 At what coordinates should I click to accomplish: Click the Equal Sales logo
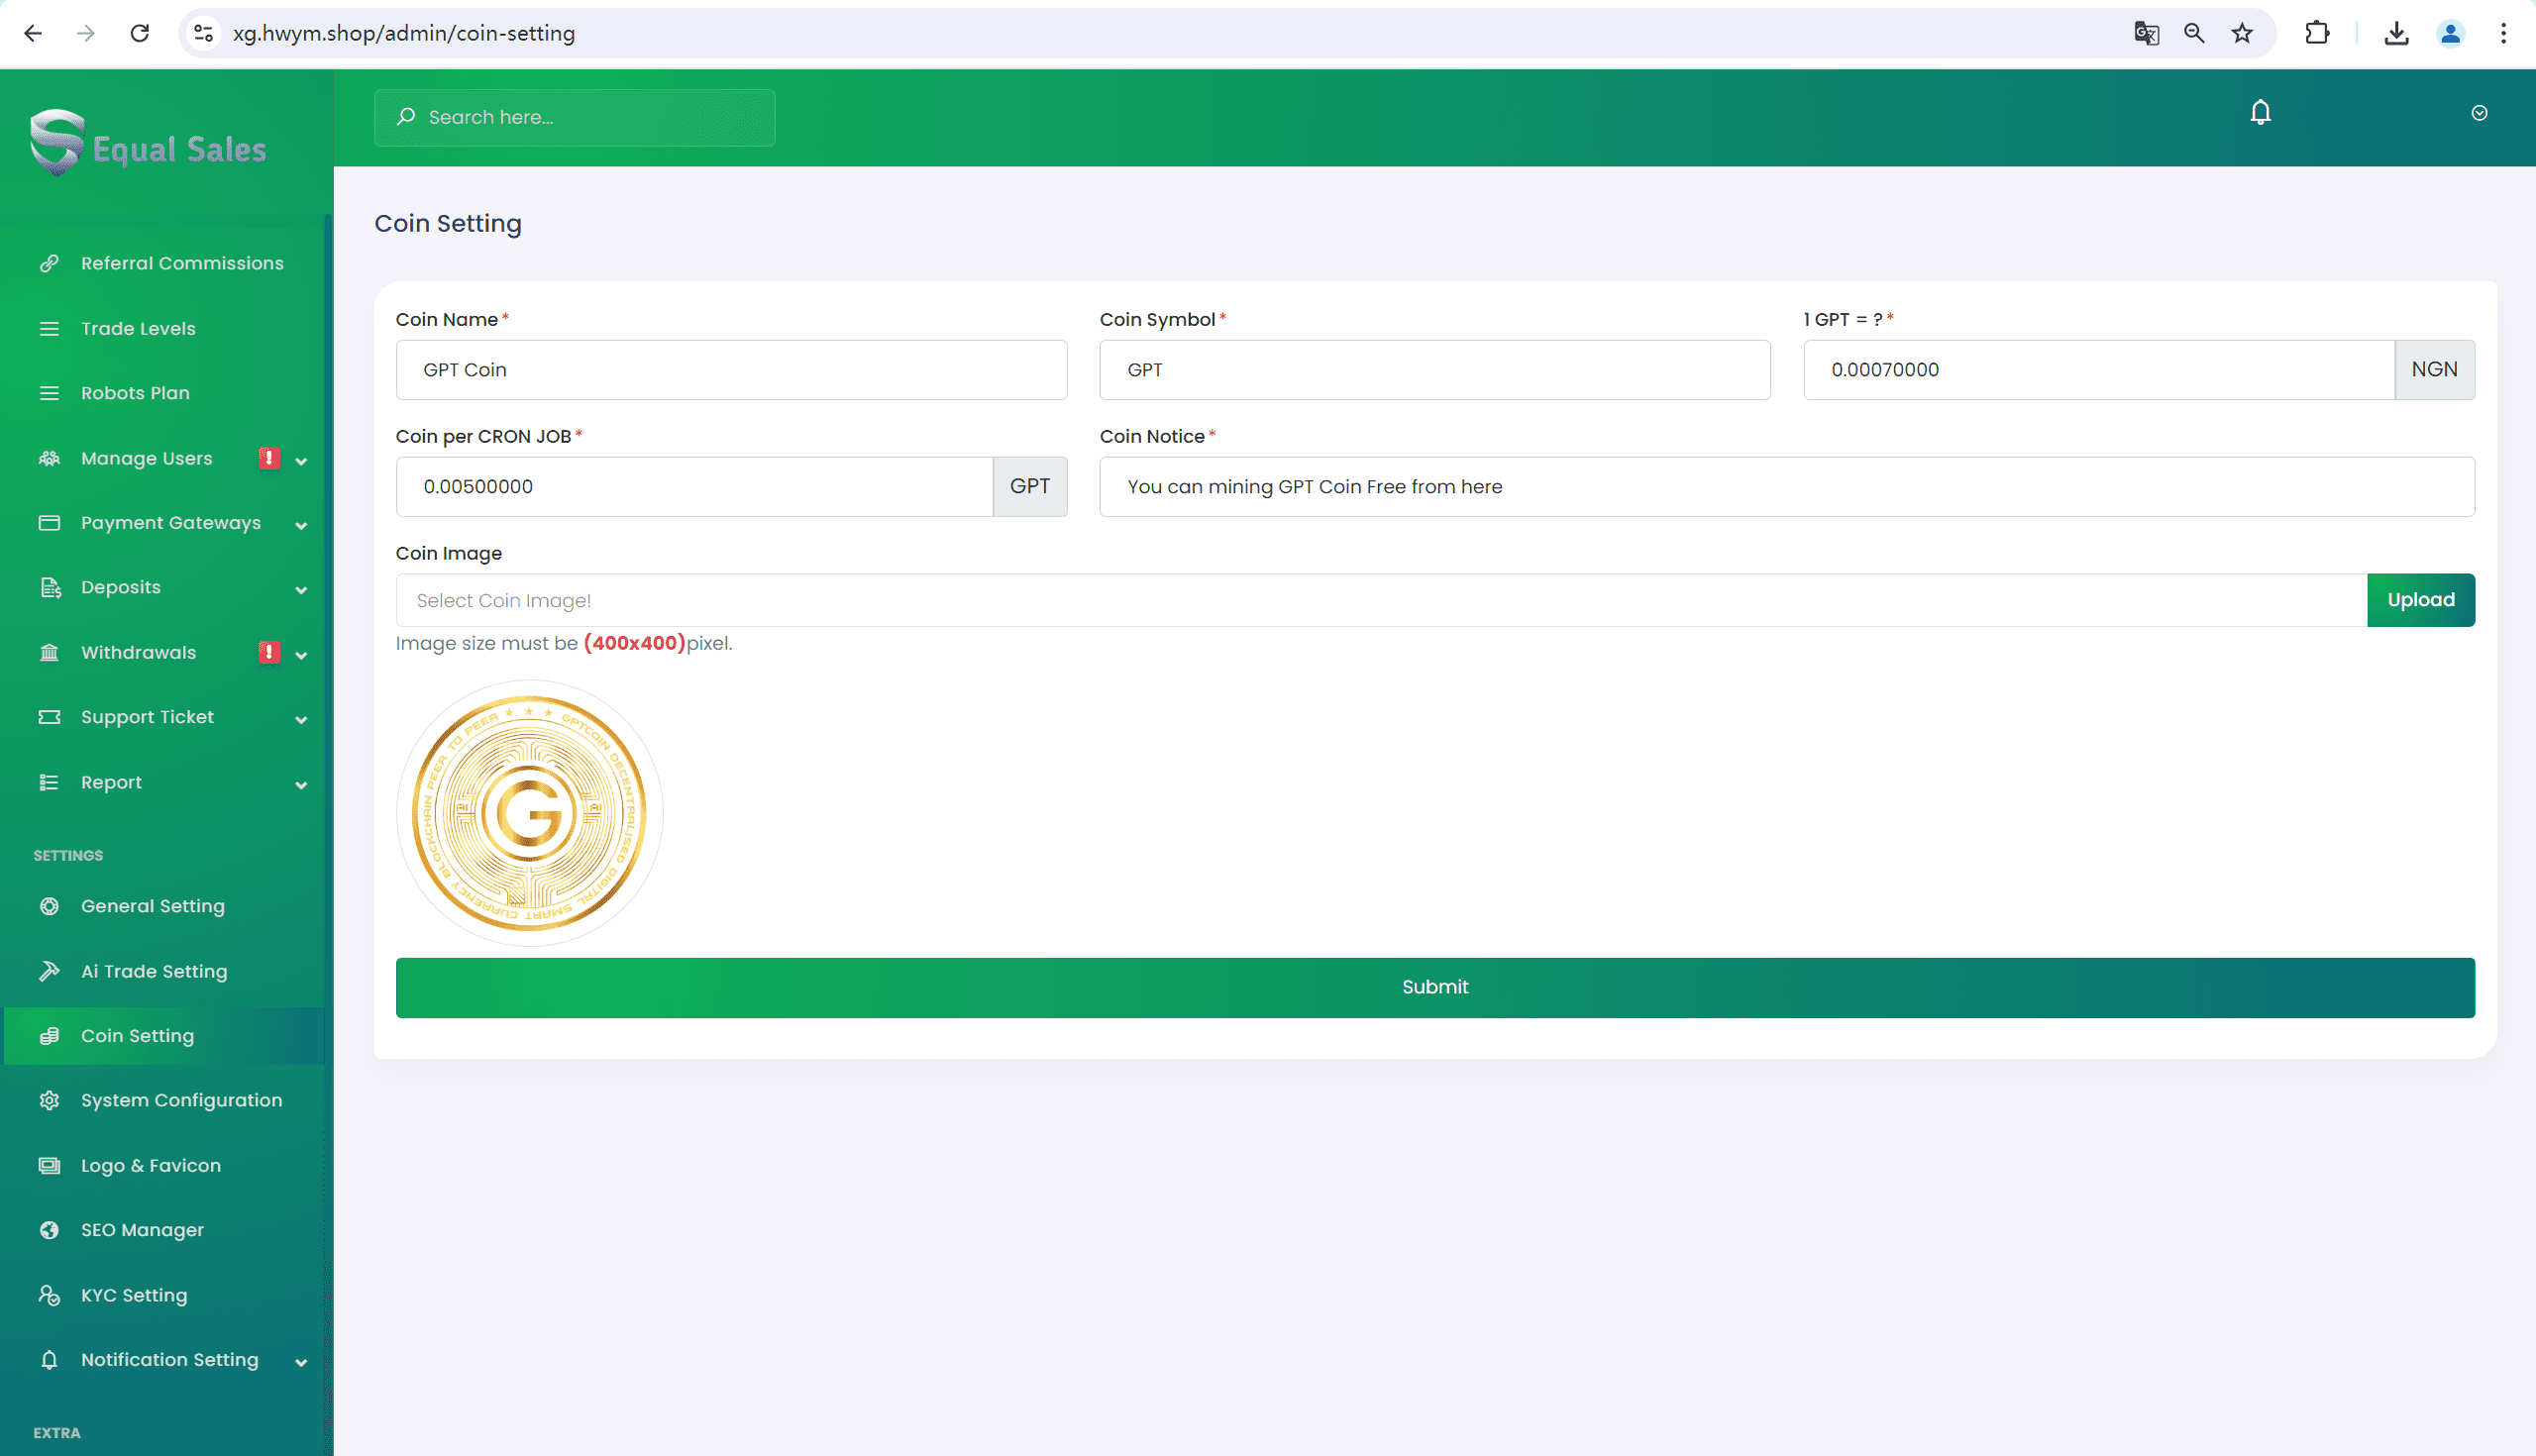[x=148, y=146]
